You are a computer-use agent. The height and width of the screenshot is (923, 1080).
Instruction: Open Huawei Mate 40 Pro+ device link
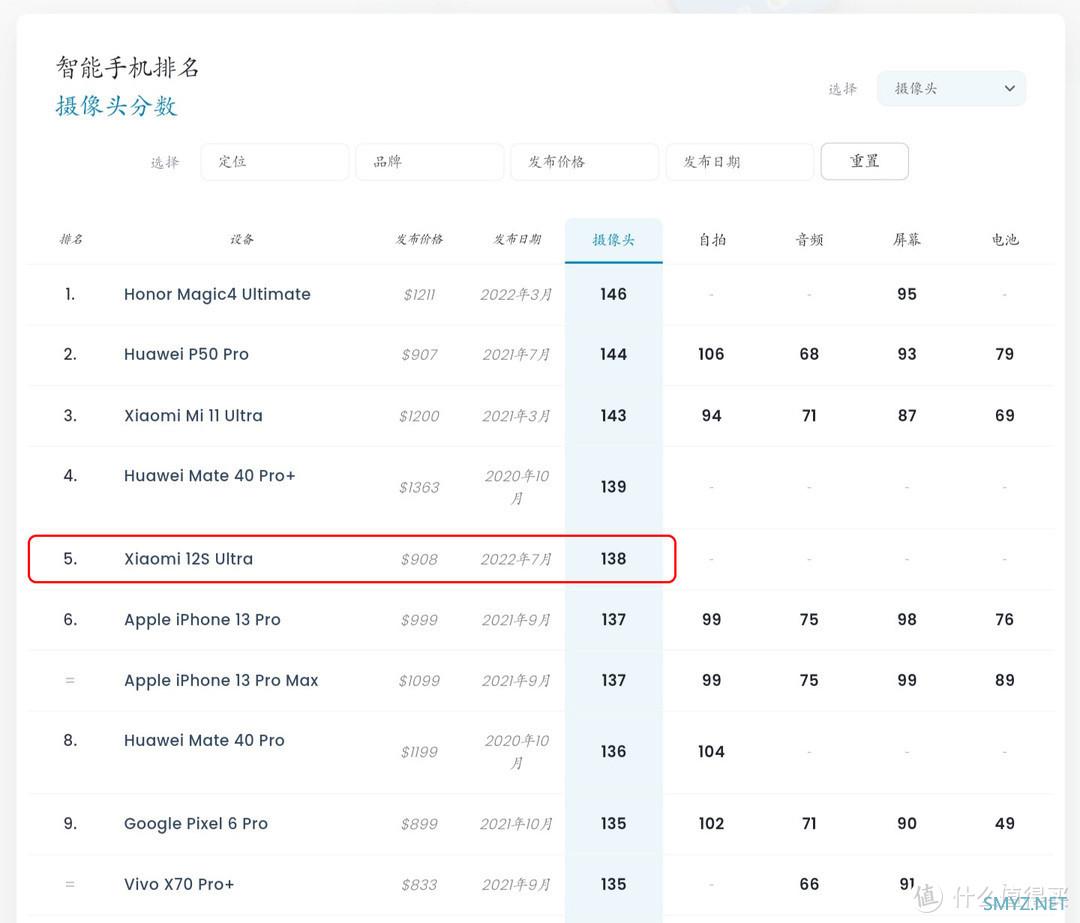click(x=209, y=475)
